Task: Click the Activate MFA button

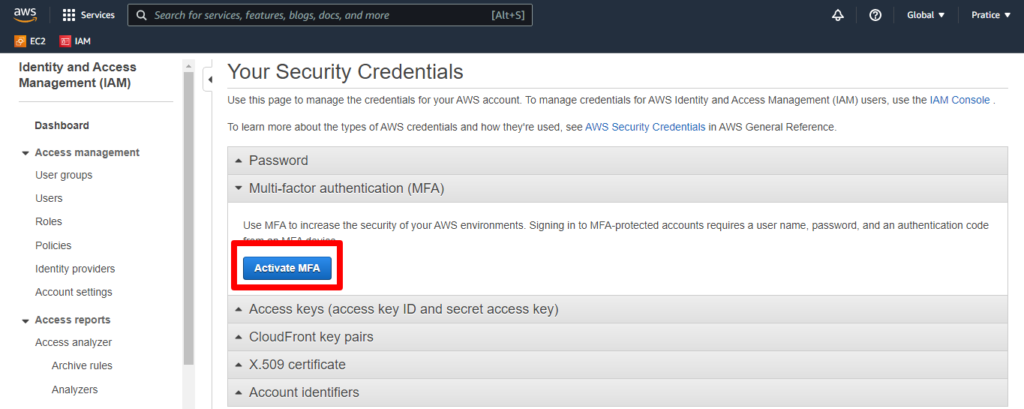Action: point(287,268)
